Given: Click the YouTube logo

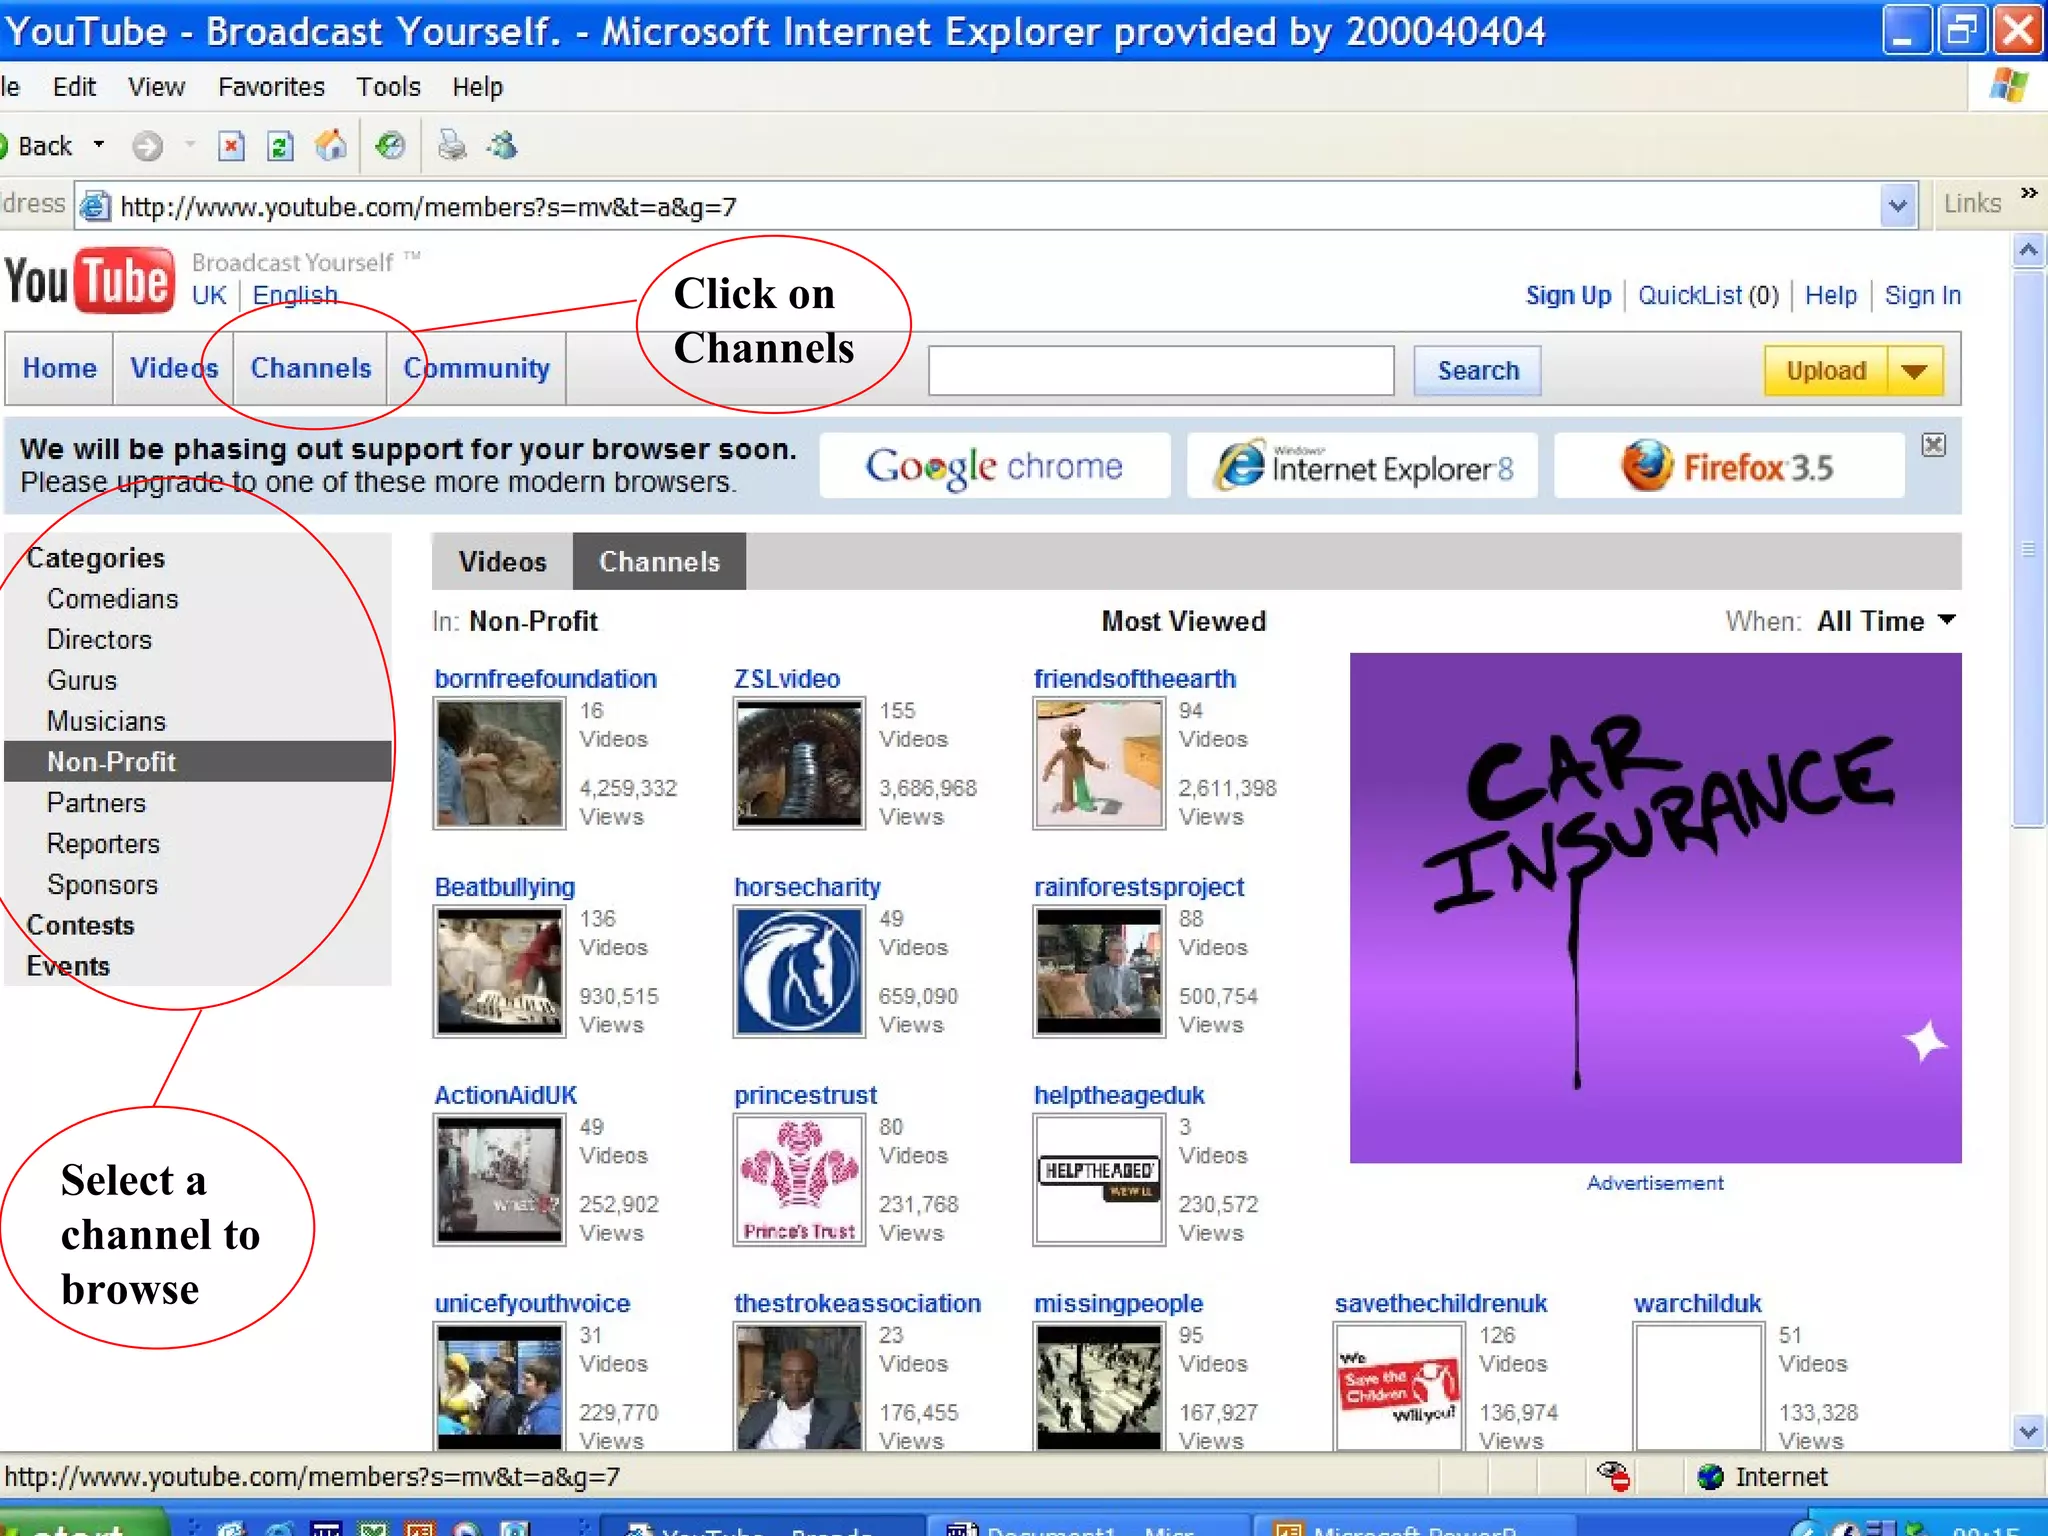Looking at the screenshot, I should pyautogui.click(x=90, y=280).
